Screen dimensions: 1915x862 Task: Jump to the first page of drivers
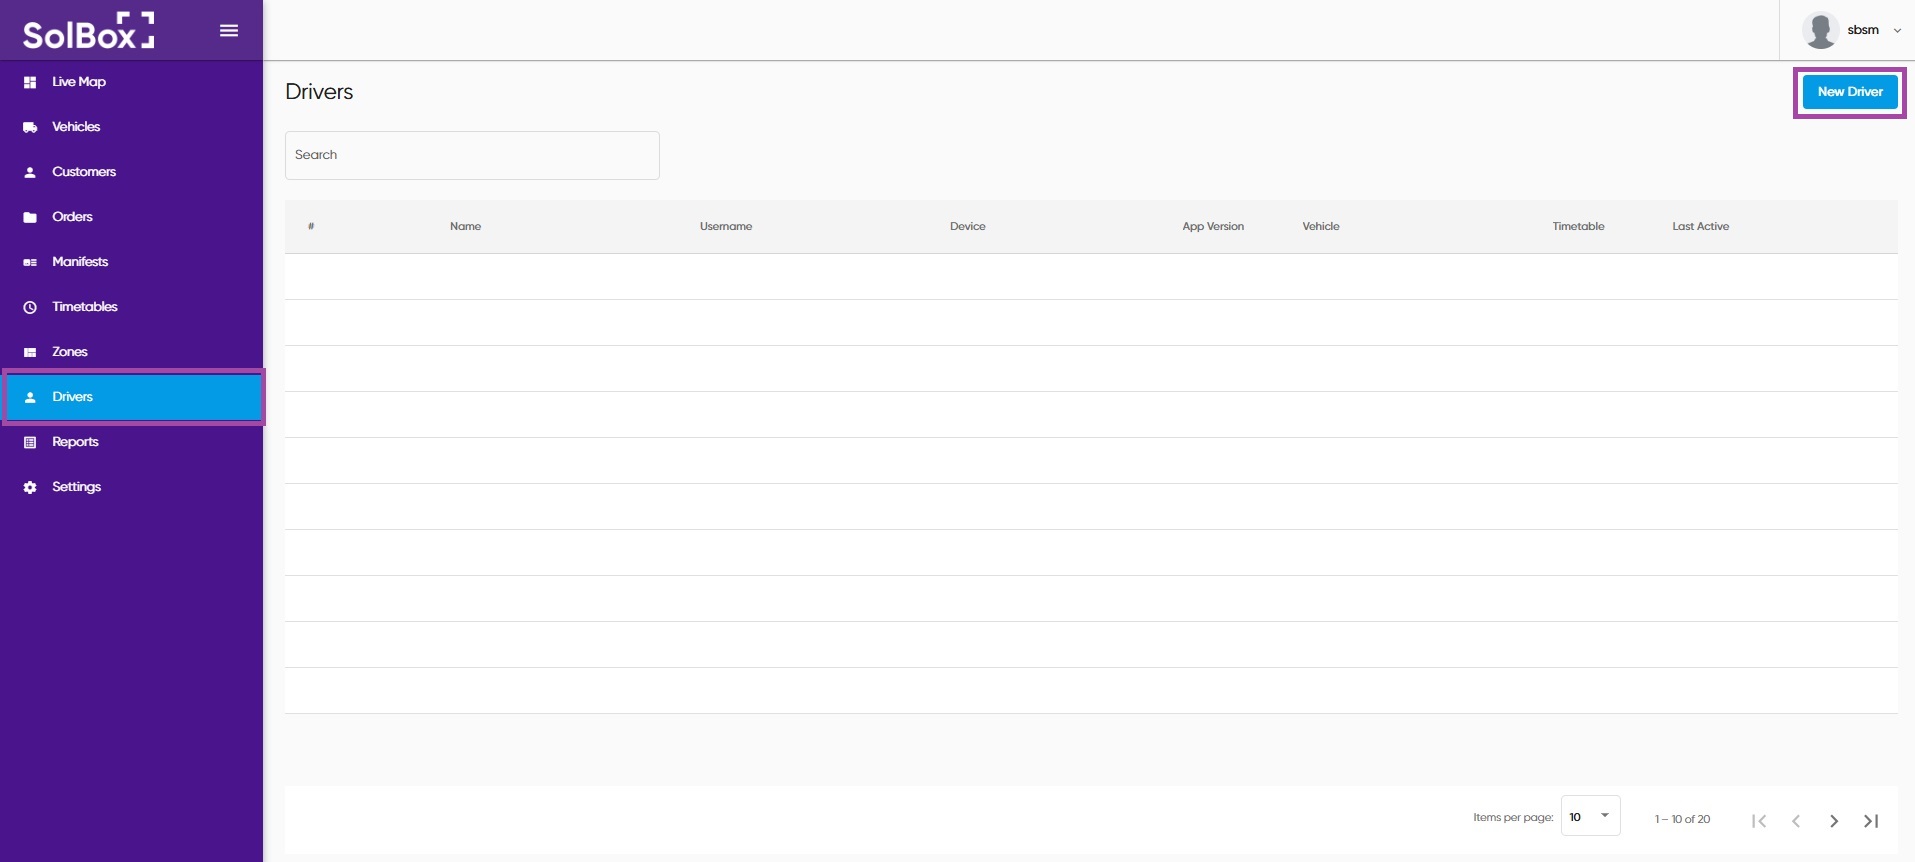pos(1759,820)
